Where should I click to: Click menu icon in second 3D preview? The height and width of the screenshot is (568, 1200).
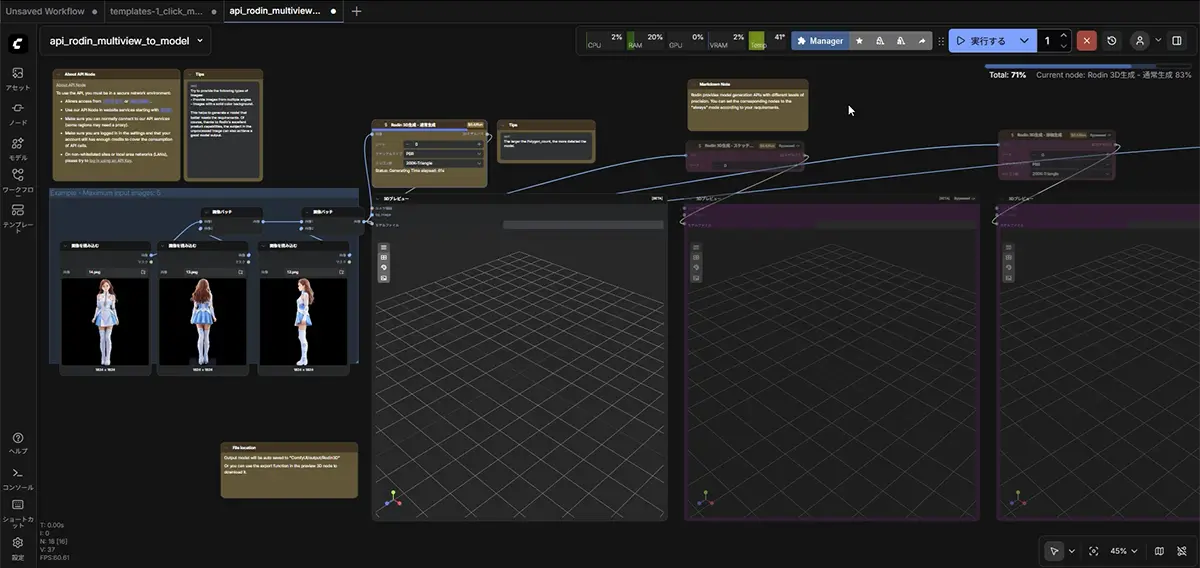pyautogui.click(x=696, y=247)
